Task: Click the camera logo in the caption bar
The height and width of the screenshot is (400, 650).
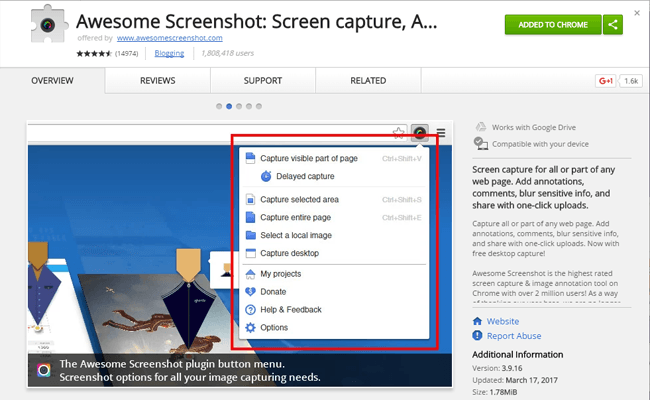Action: click(44, 370)
